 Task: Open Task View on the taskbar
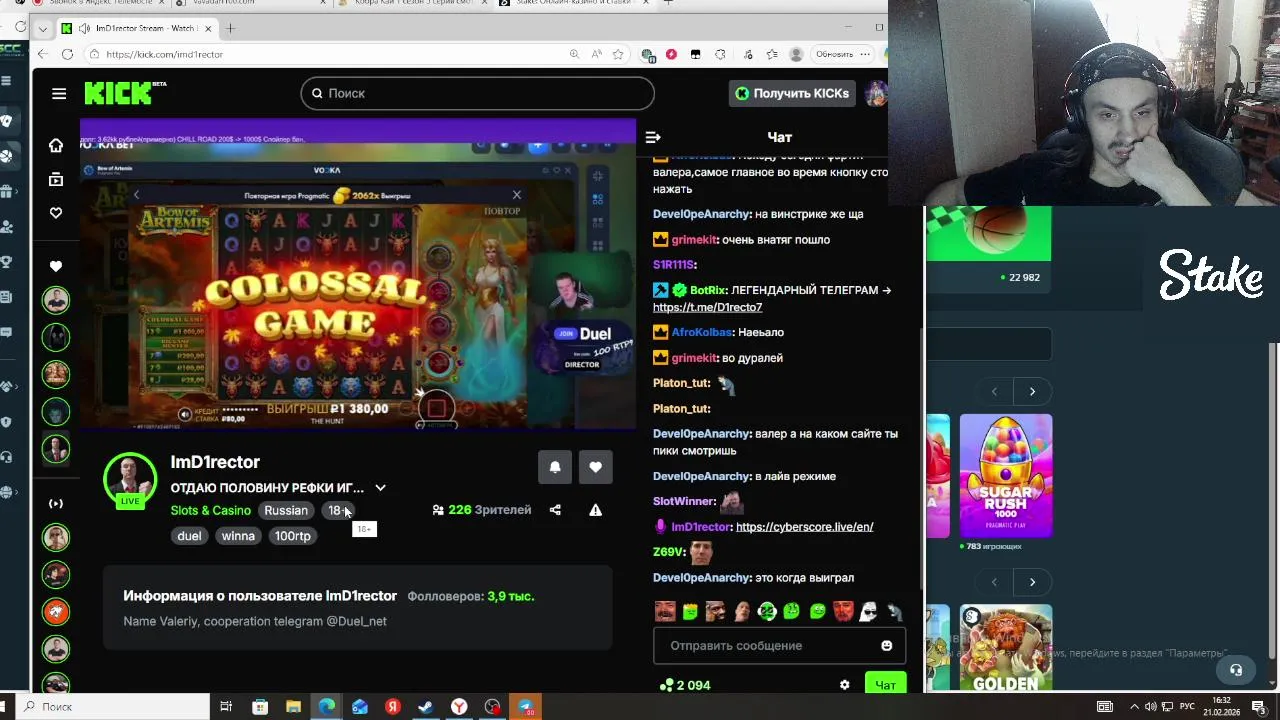coord(226,707)
